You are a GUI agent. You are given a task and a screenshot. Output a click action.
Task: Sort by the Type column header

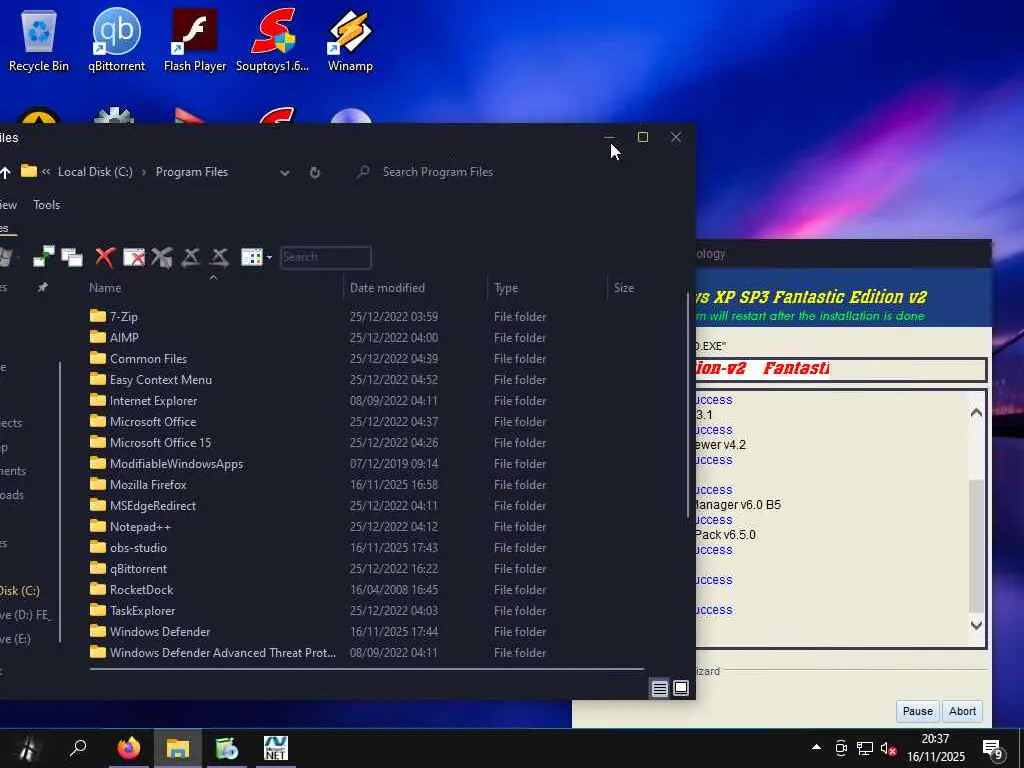click(506, 287)
